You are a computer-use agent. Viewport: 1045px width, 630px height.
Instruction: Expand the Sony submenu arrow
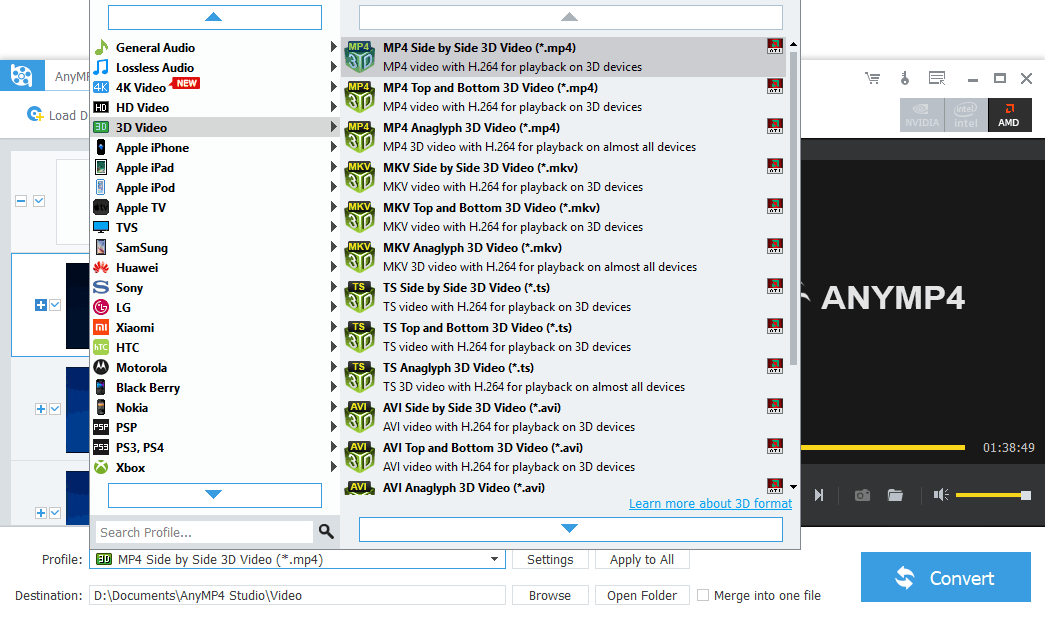[333, 287]
